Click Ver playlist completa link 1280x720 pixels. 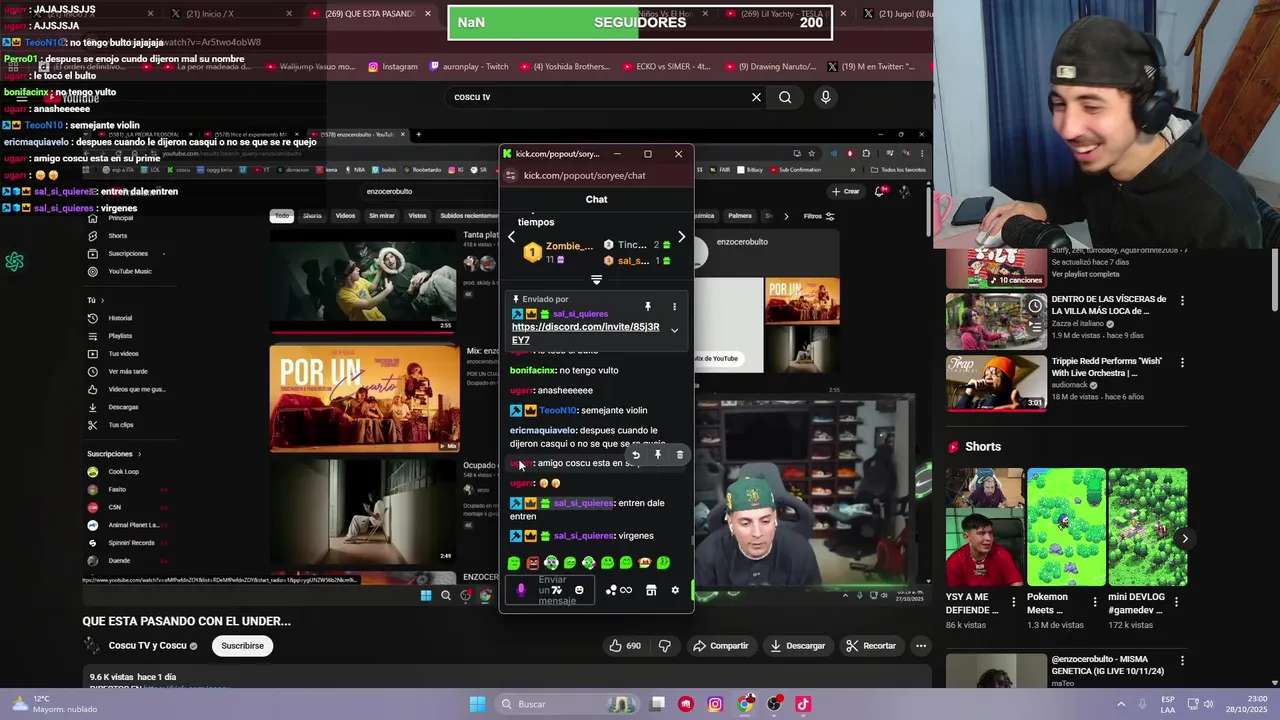pyautogui.click(x=1085, y=274)
